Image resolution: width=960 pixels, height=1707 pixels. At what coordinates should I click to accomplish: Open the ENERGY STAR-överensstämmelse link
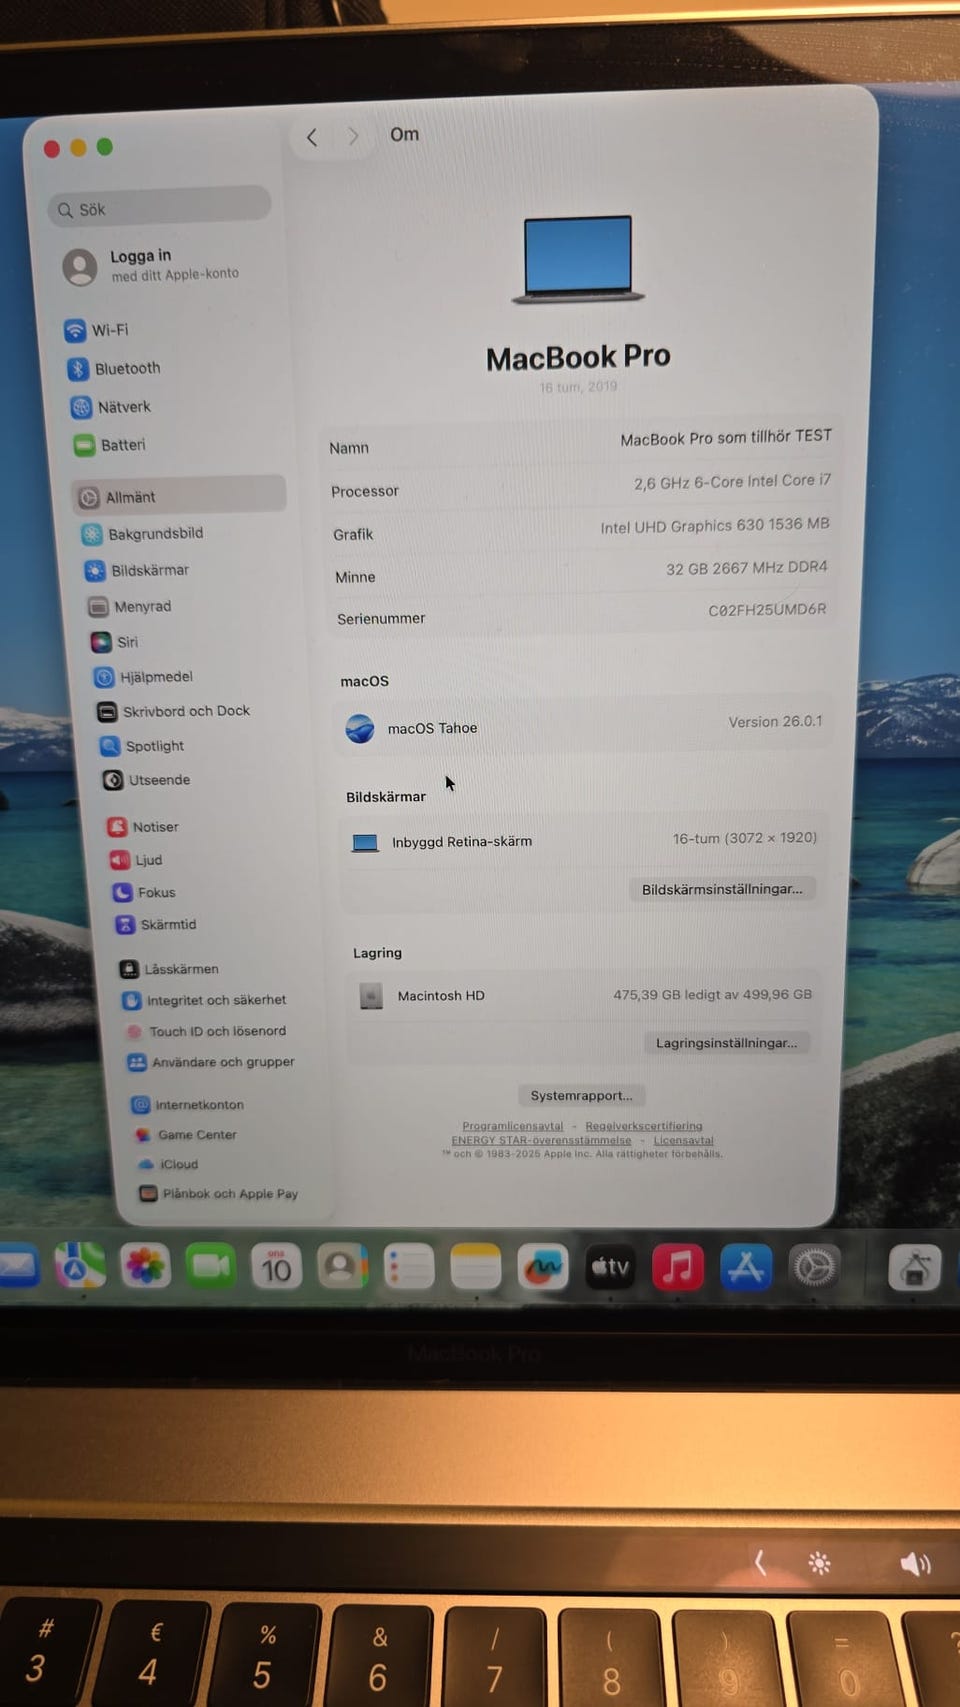(x=542, y=1140)
